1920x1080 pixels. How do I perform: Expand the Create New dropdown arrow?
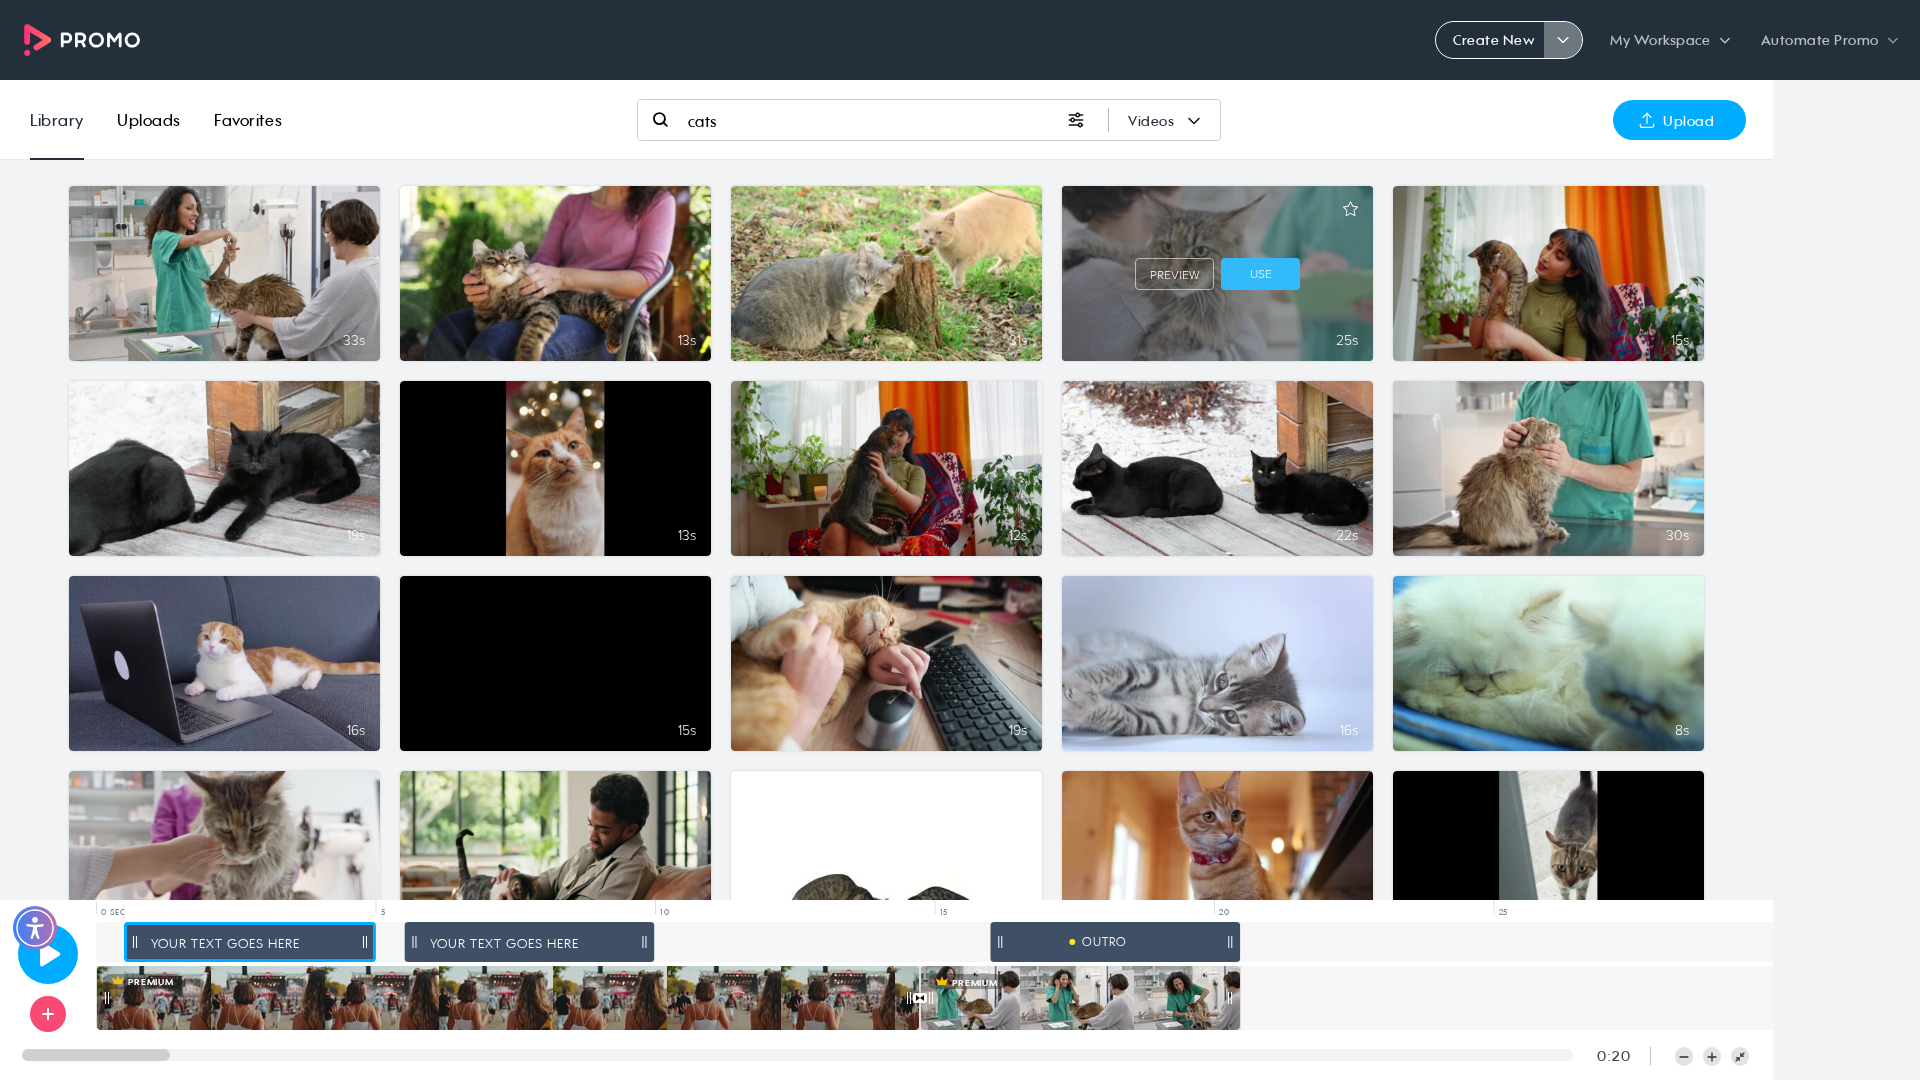point(1563,40)
